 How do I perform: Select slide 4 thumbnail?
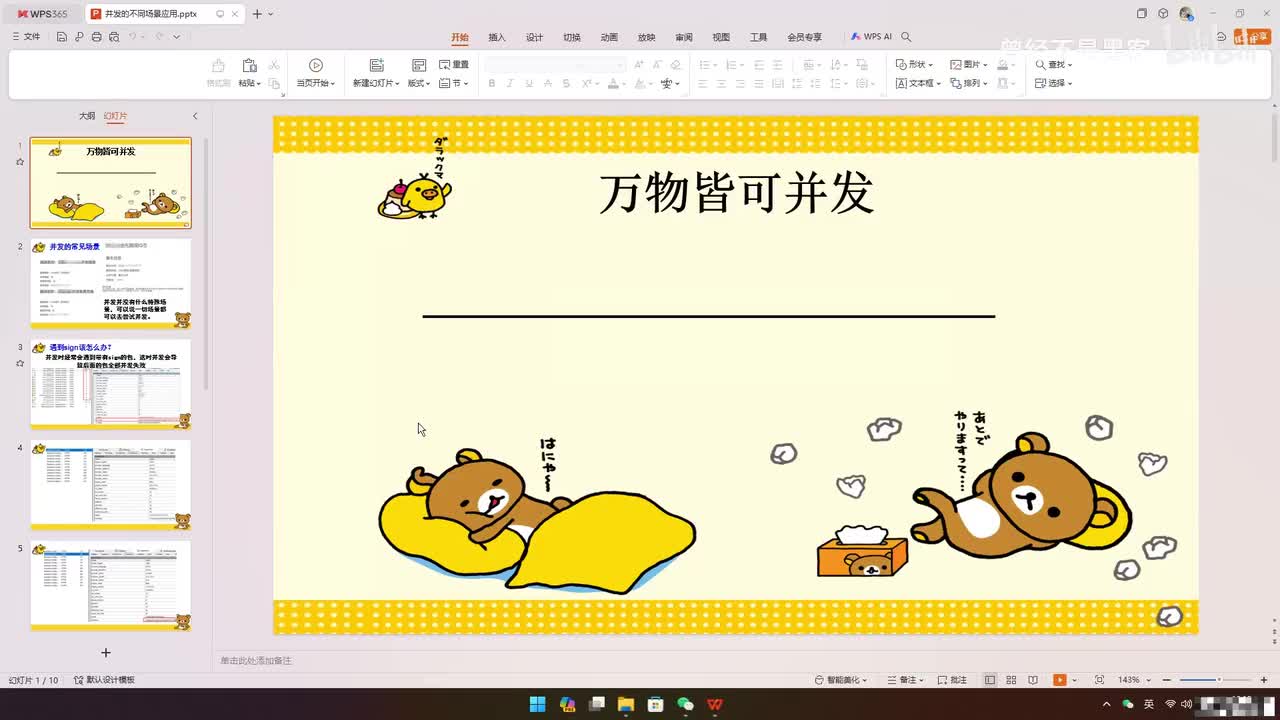pyautogui.click(x=110, y=485)
